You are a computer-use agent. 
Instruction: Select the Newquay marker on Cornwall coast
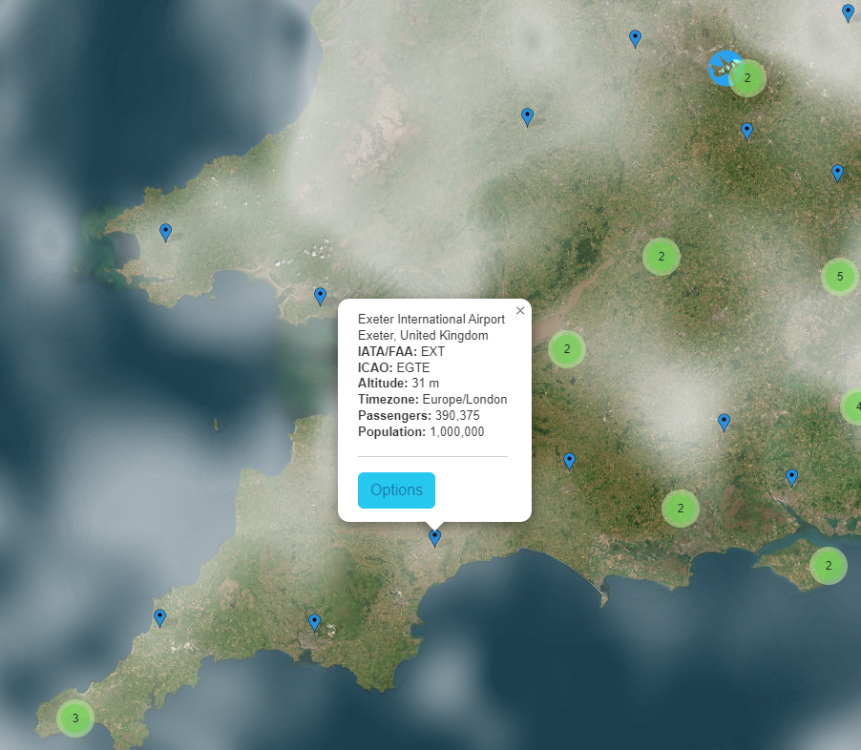point(160,618)
